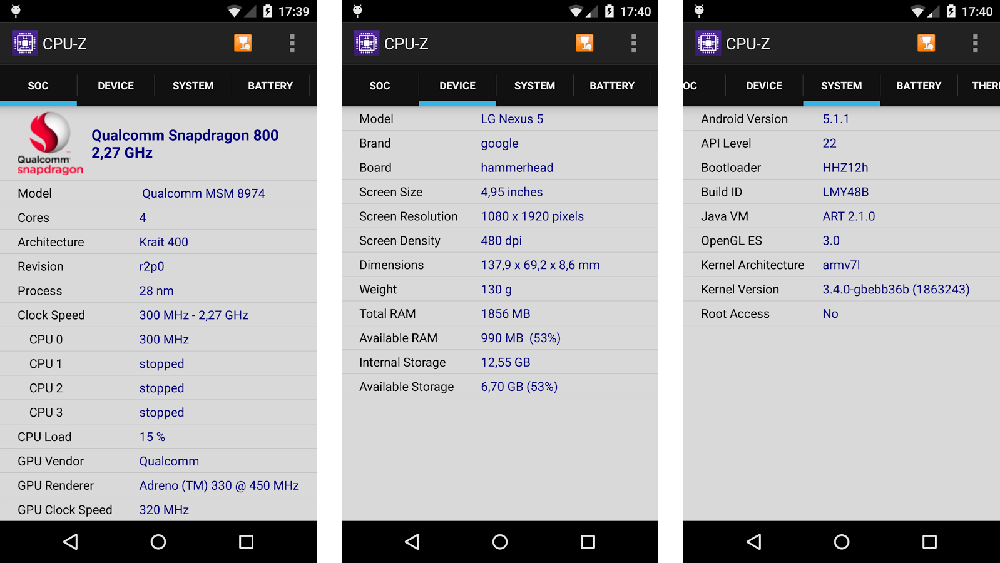The height and width of the screenshot is (563, 1000).
Task: Open the overflow menu in middle screen
Action: click(633, 43)
